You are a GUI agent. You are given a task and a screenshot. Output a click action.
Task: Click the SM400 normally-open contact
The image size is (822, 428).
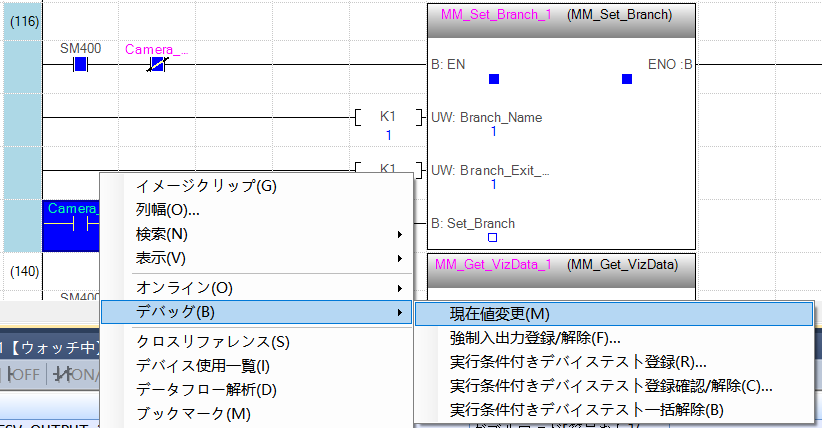pyautogui.click(x=81, y=66)
